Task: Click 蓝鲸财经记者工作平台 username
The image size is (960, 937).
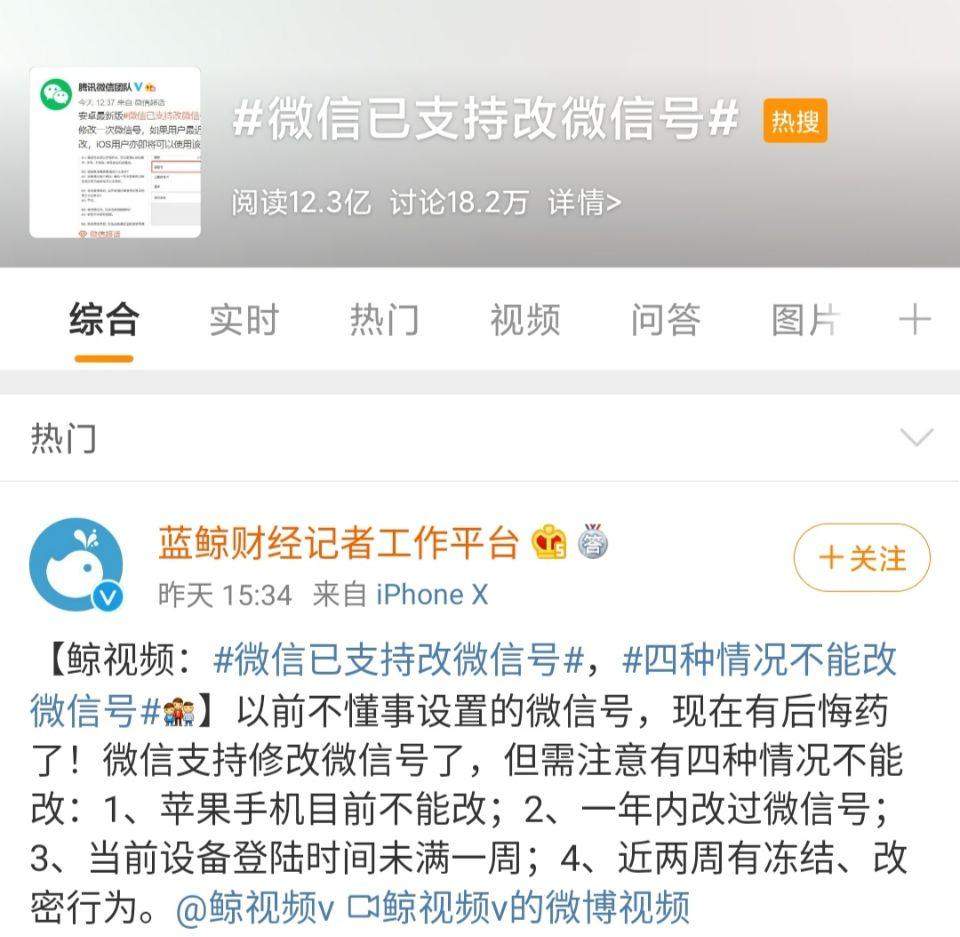Action: [x=339, y=543]
